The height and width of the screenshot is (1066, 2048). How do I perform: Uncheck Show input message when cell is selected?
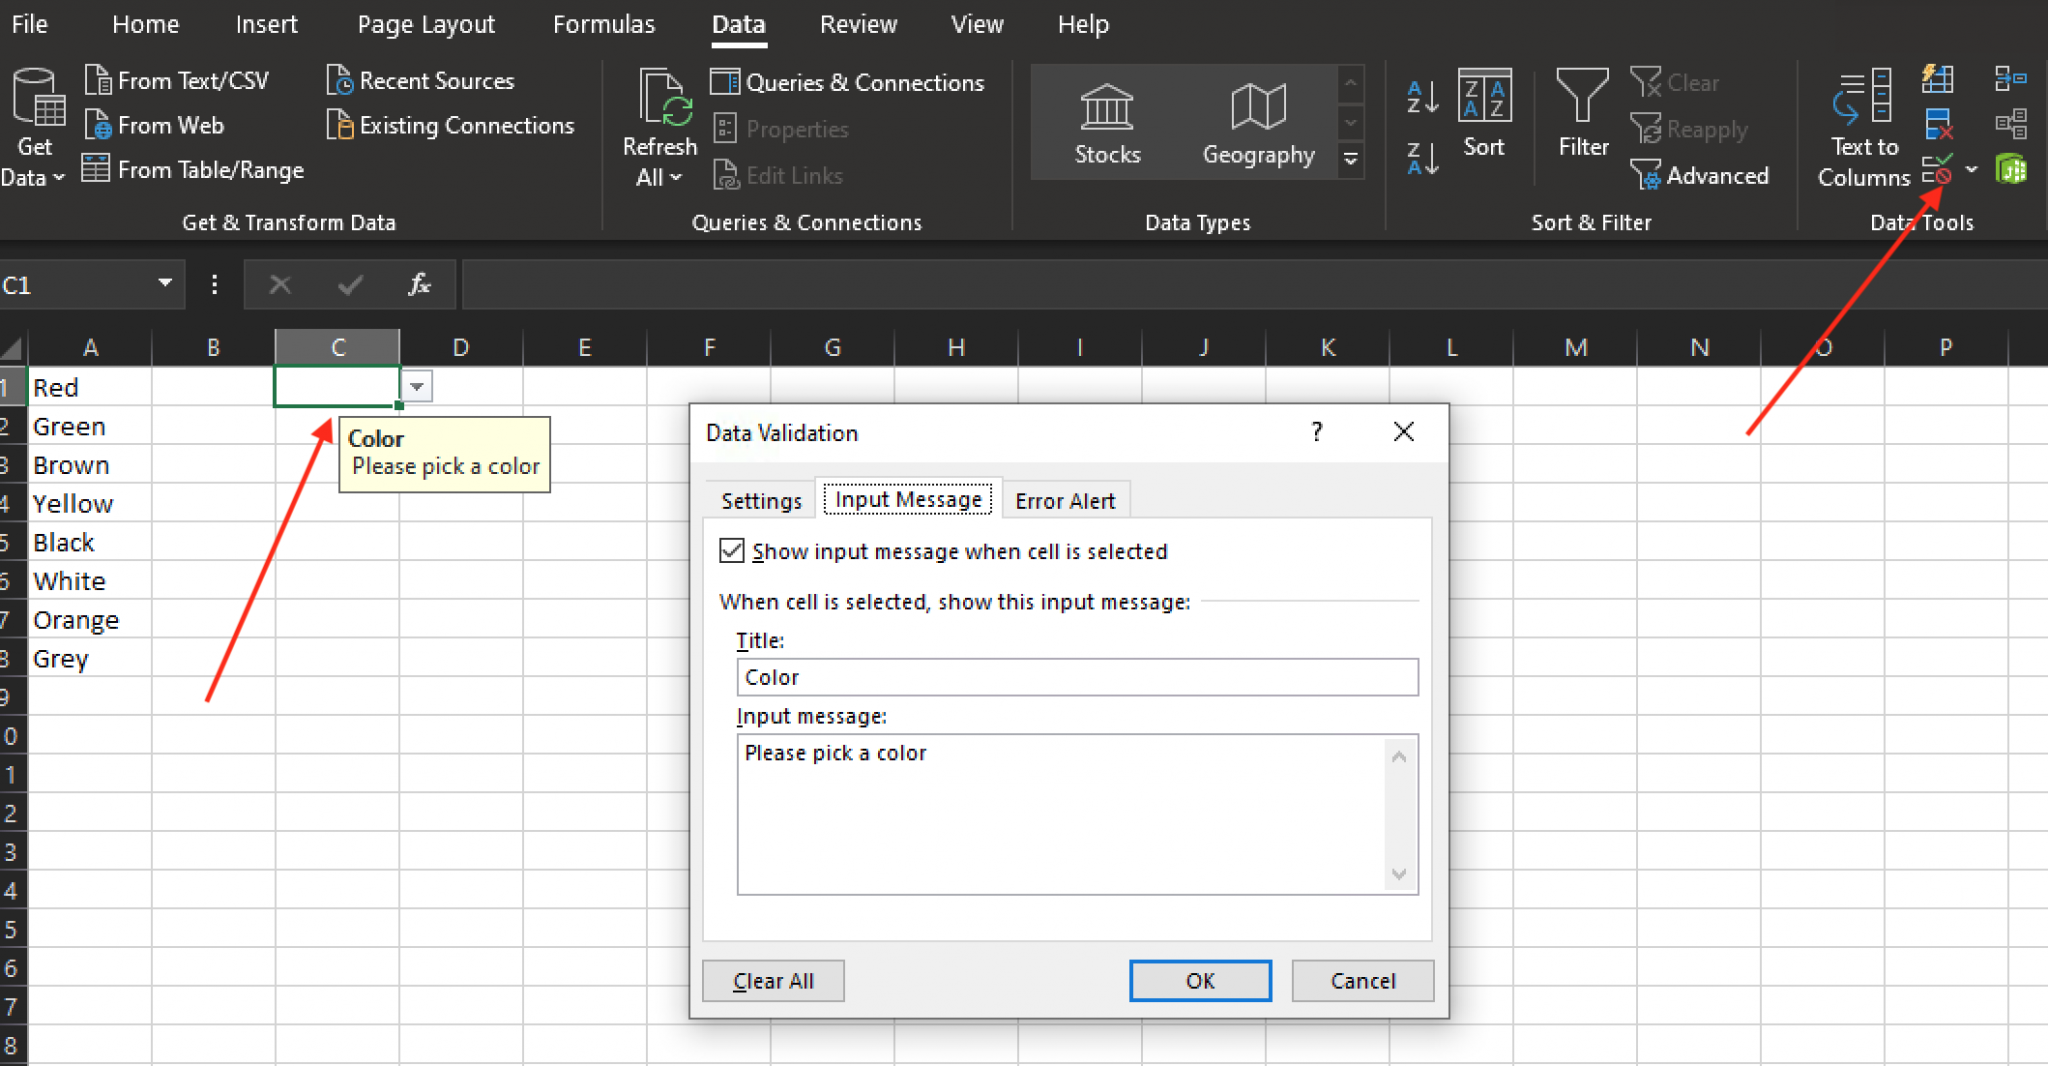pyautogui.click(x=732, y=551)
